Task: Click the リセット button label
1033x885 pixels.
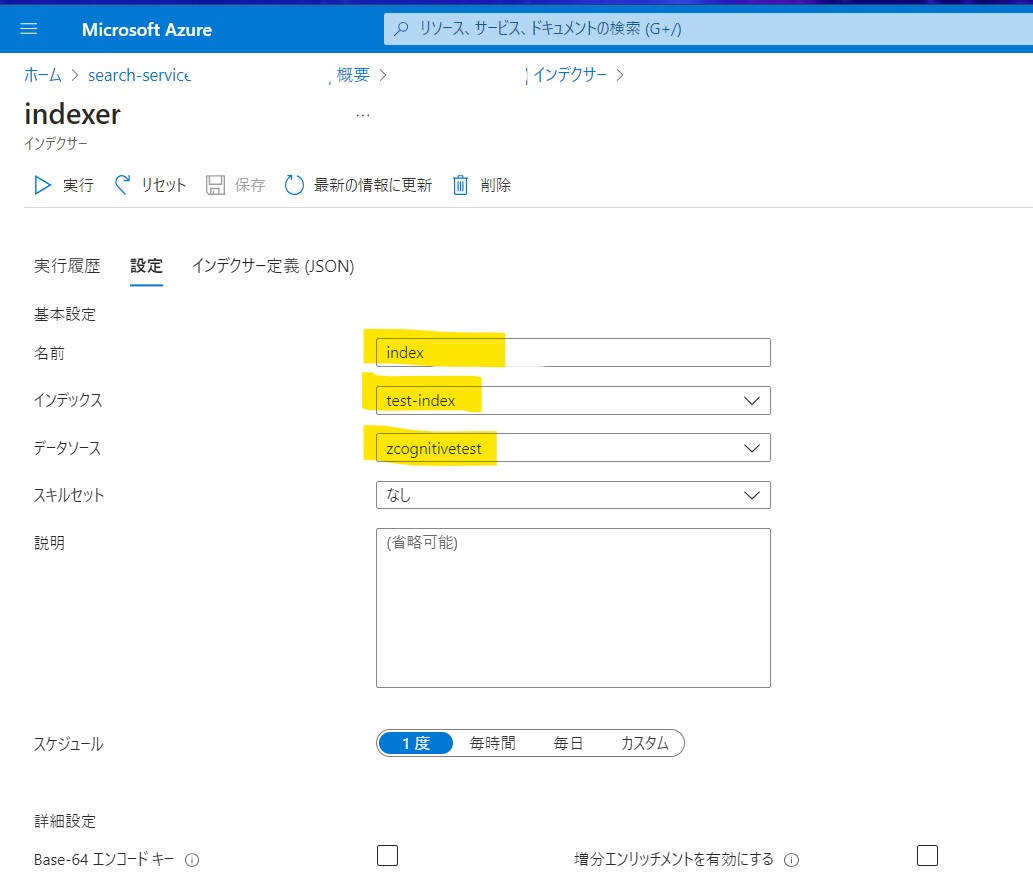Action: tap(163, 185)
